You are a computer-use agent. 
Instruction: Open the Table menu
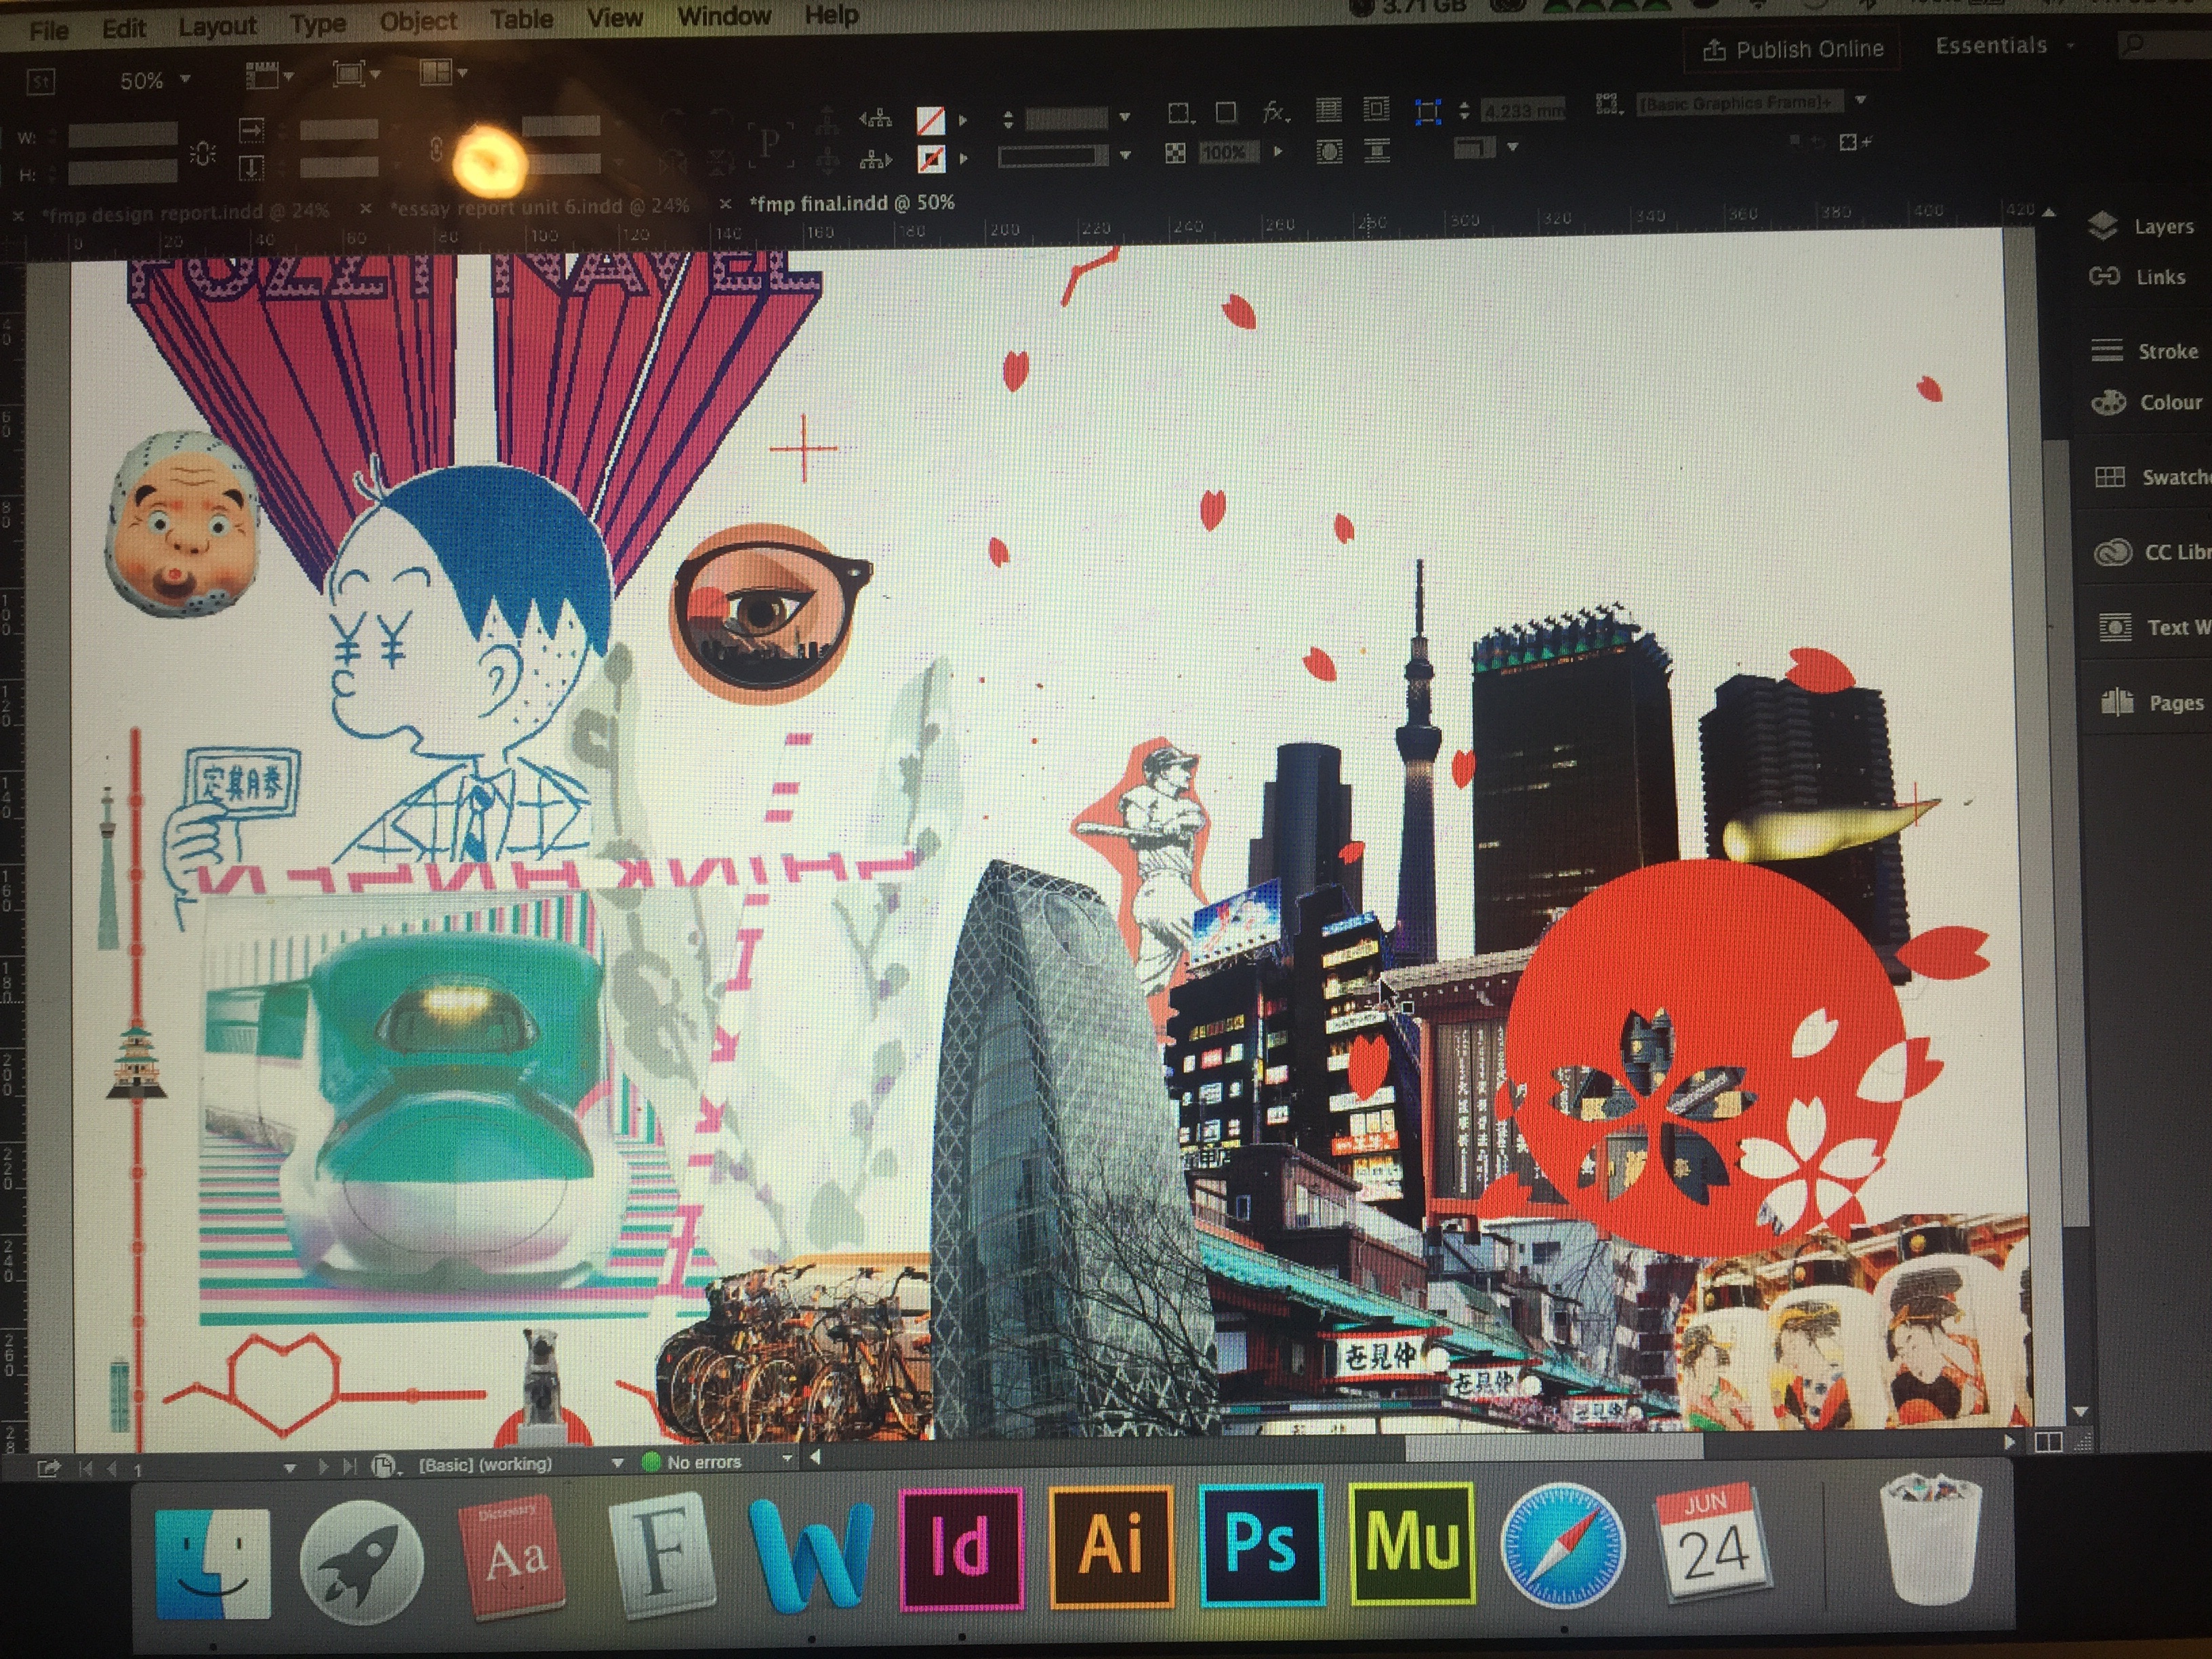tap(521, 19)
